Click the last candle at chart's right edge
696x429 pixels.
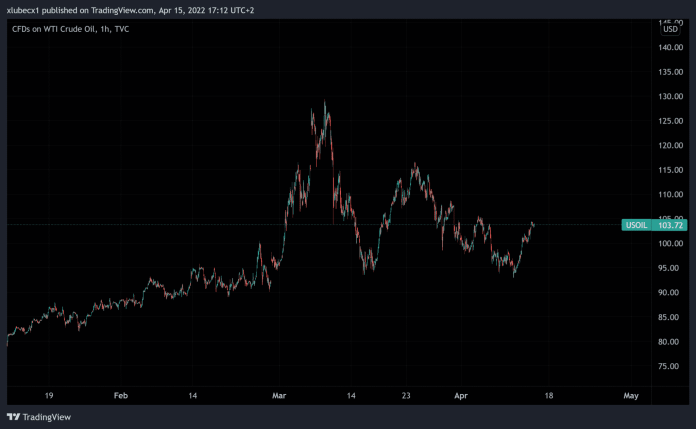pos(534,224)
